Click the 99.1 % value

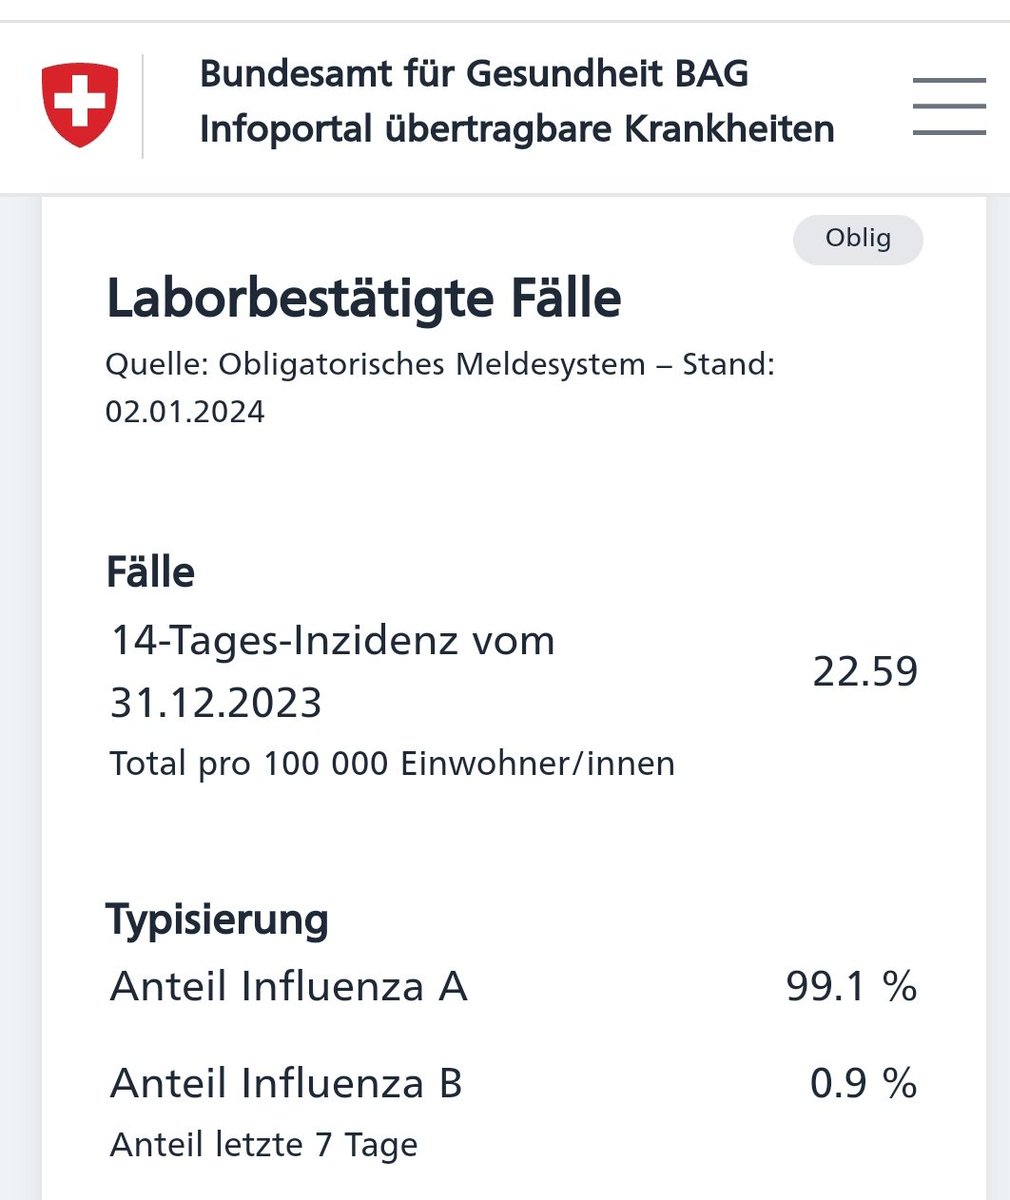tap(851, 987)
